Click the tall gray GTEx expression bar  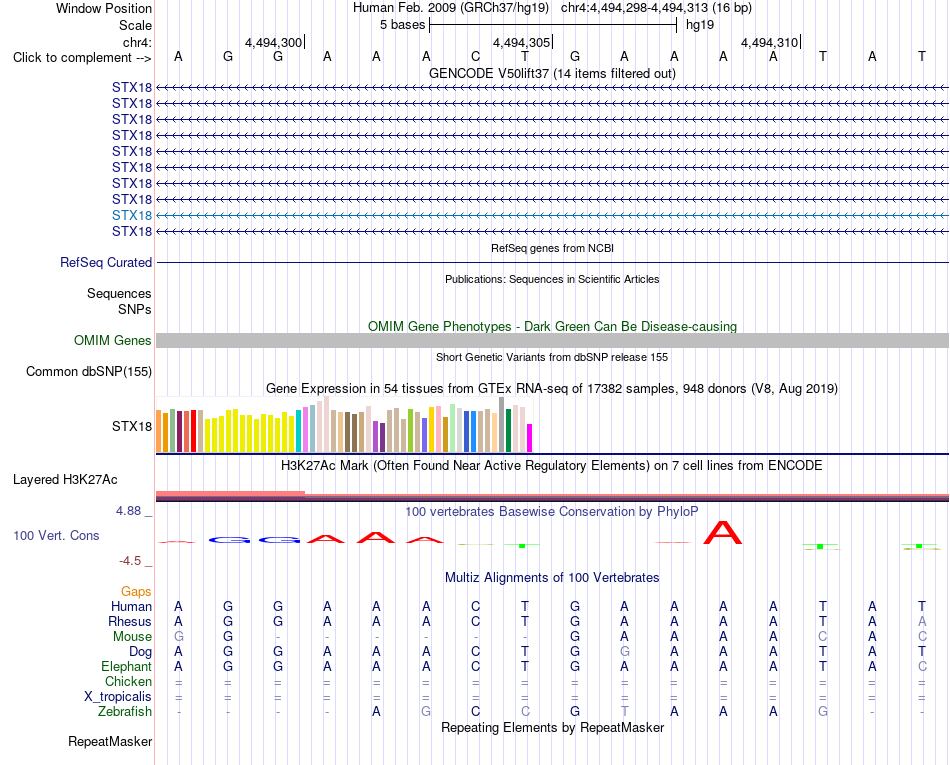point(502,425)
